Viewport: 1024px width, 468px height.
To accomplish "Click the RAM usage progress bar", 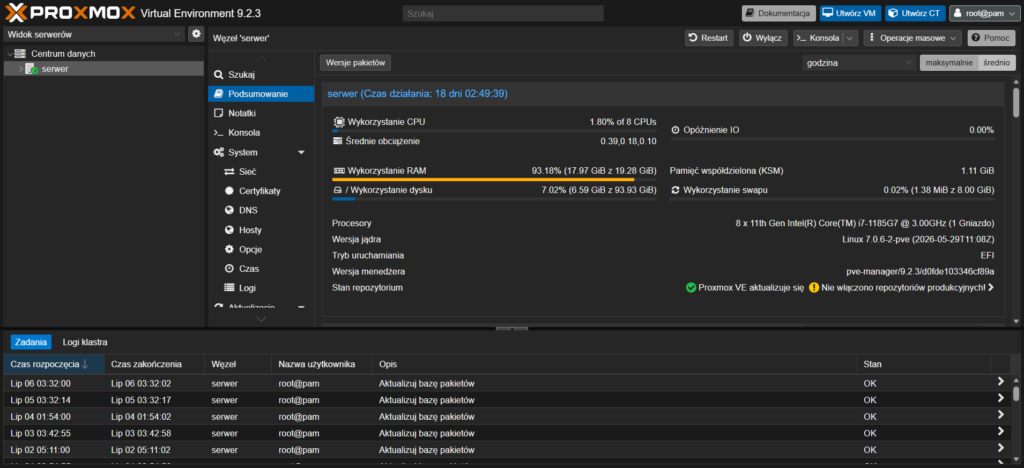I will point(494,179).
